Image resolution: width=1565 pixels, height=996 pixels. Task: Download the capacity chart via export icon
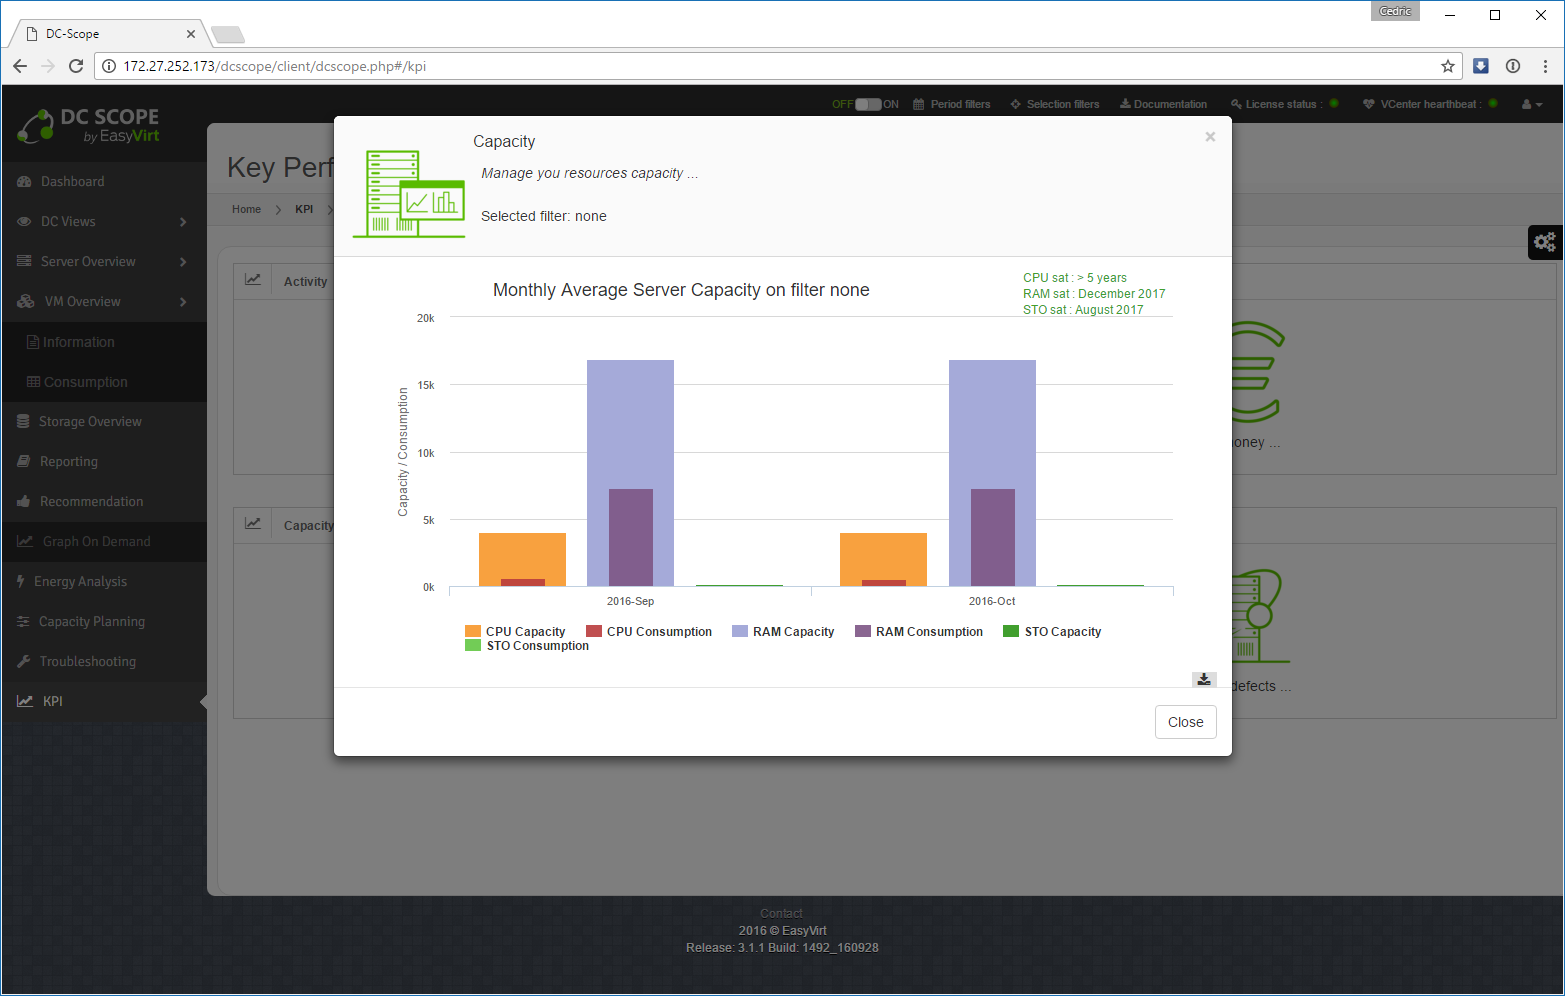coord(1204,679)
